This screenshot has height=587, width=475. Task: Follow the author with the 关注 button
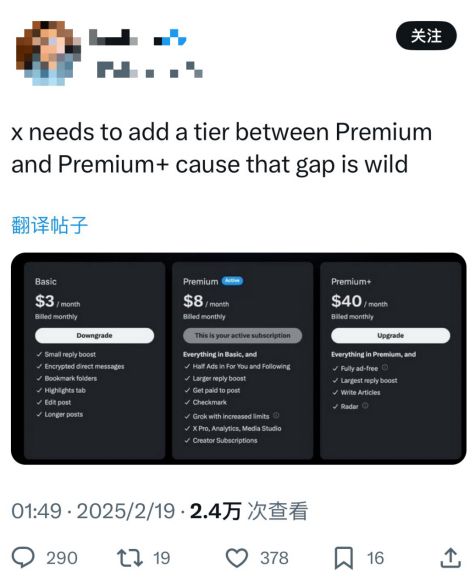click(x=426, y=36)
